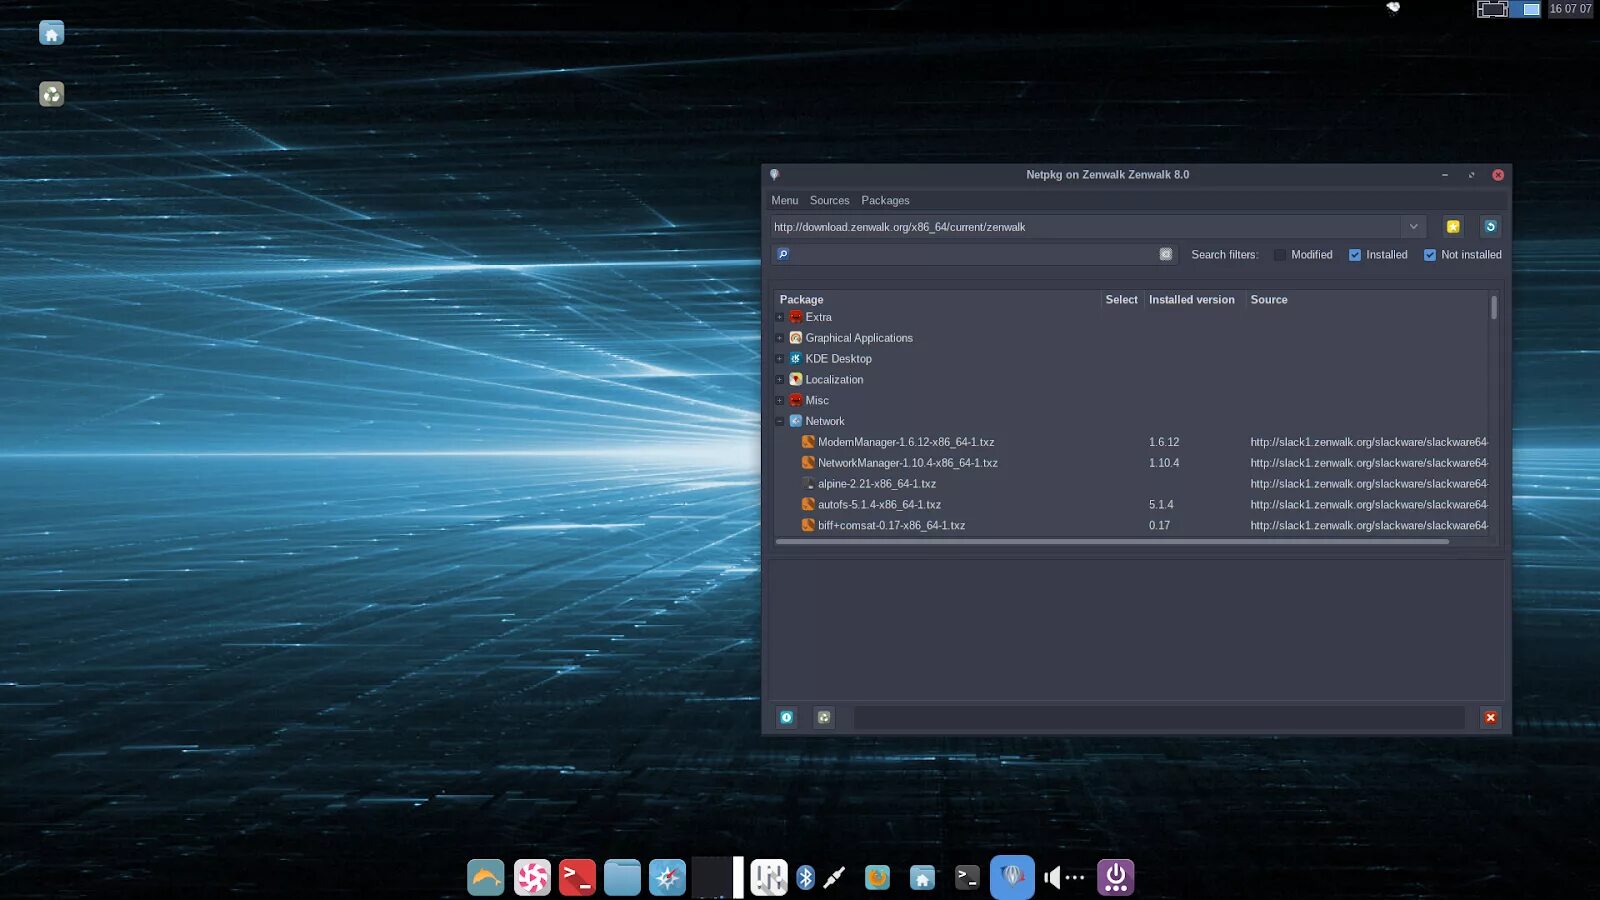Expand the Graphical Applications category

[780, 338]
